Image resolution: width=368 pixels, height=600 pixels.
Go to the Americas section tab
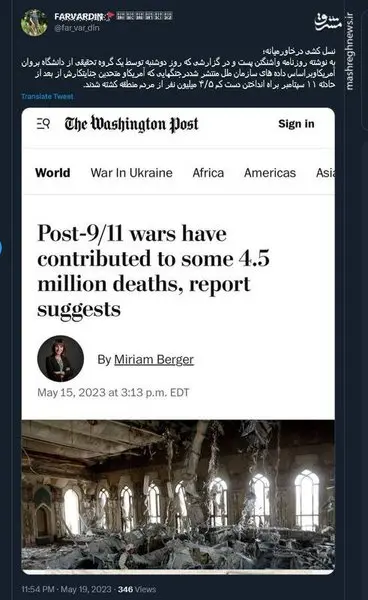point(270,173)
